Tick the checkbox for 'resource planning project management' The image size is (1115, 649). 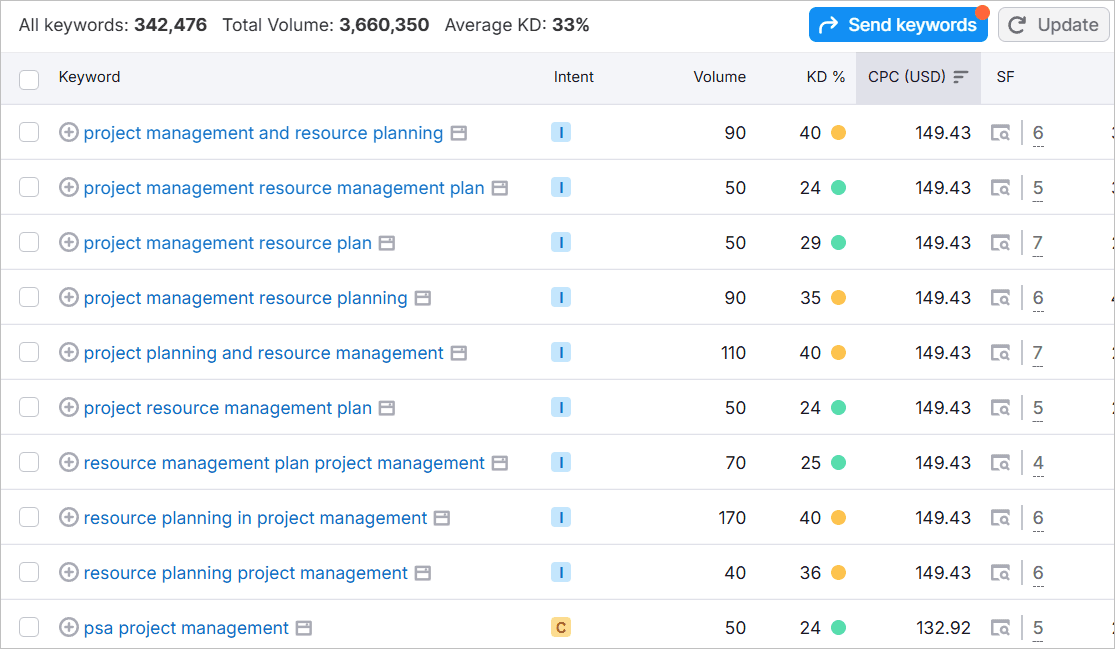29,572
